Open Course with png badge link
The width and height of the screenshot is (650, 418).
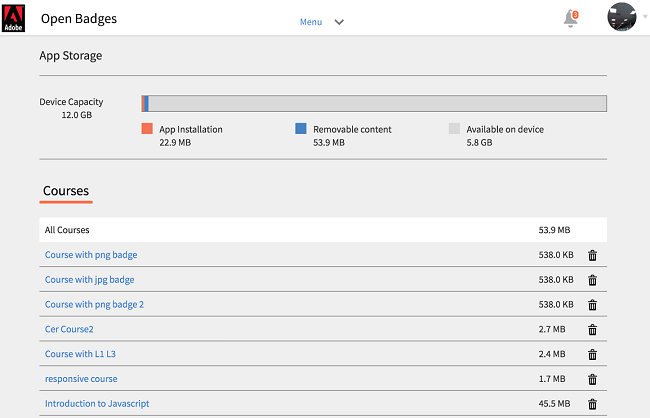pyautogui.click(x=91, y=255)
